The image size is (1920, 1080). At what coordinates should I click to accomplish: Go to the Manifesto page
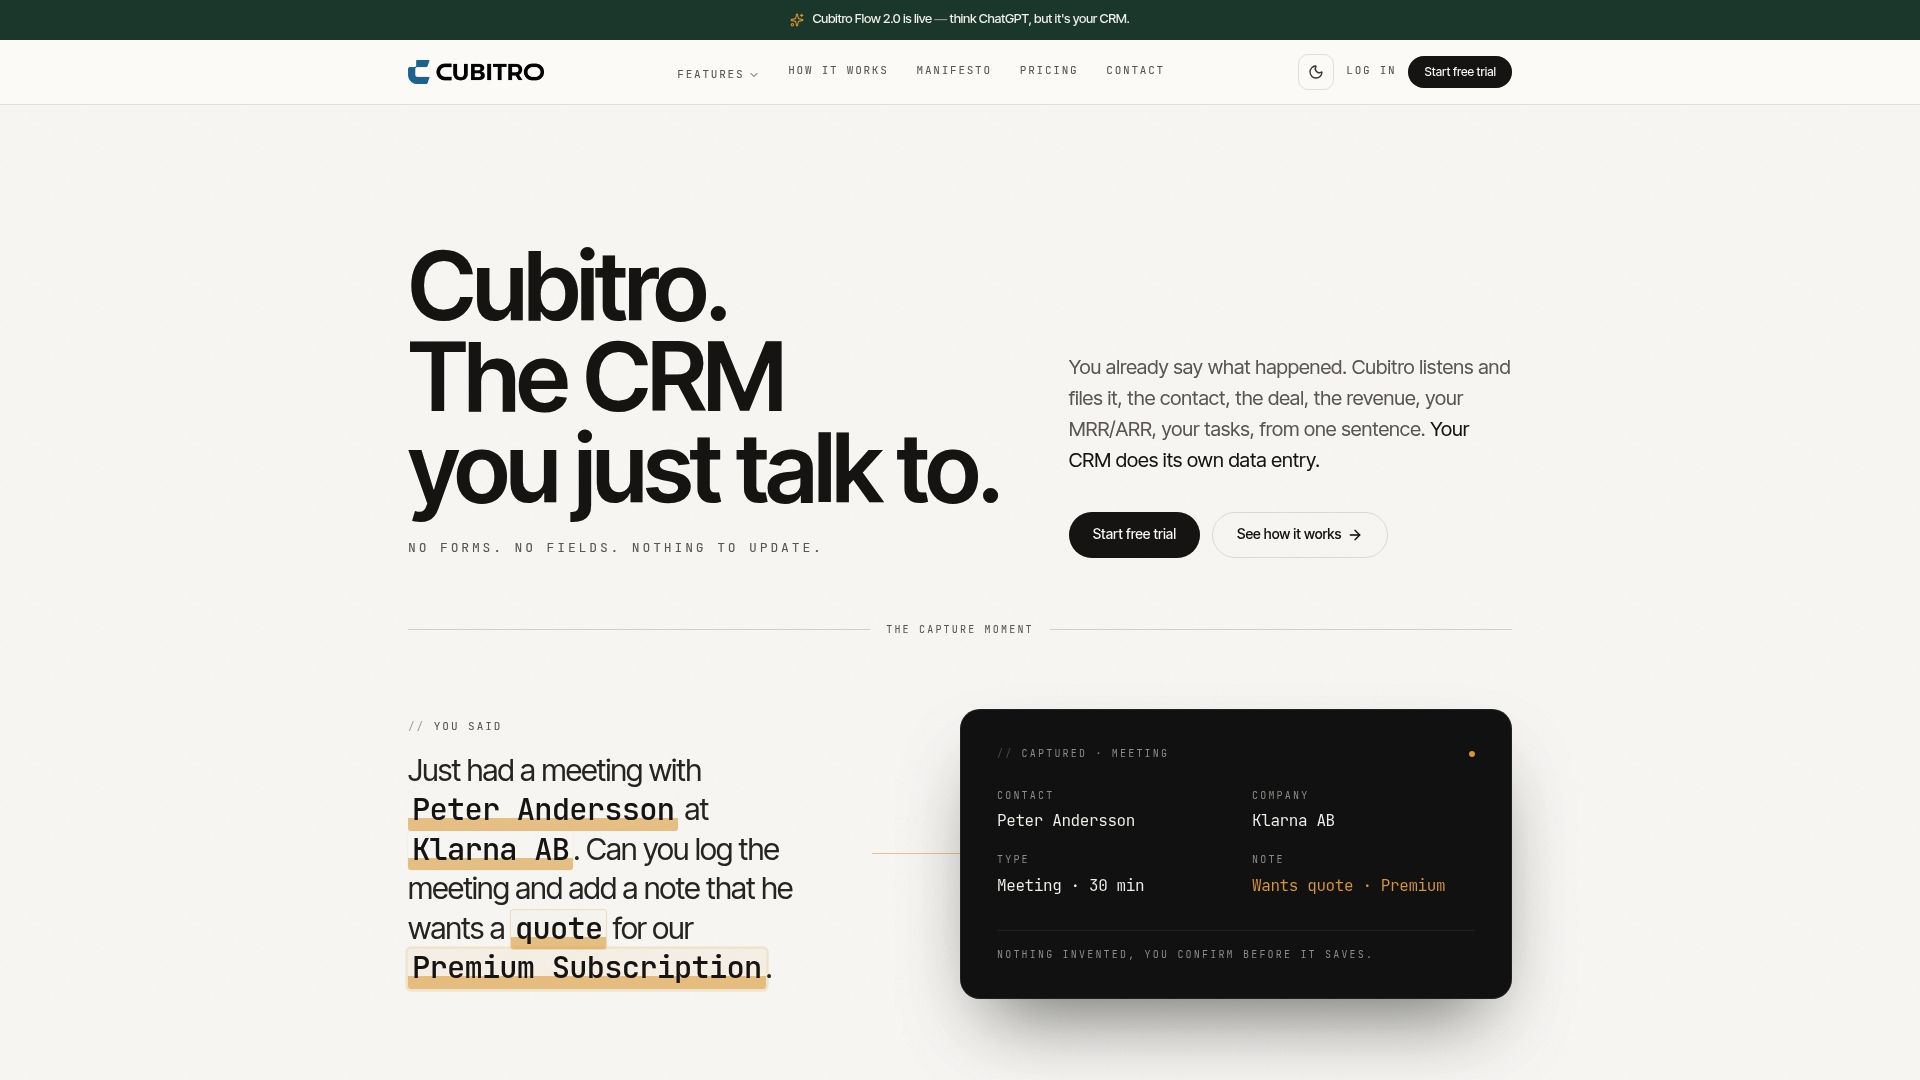[x=954, y=71]
